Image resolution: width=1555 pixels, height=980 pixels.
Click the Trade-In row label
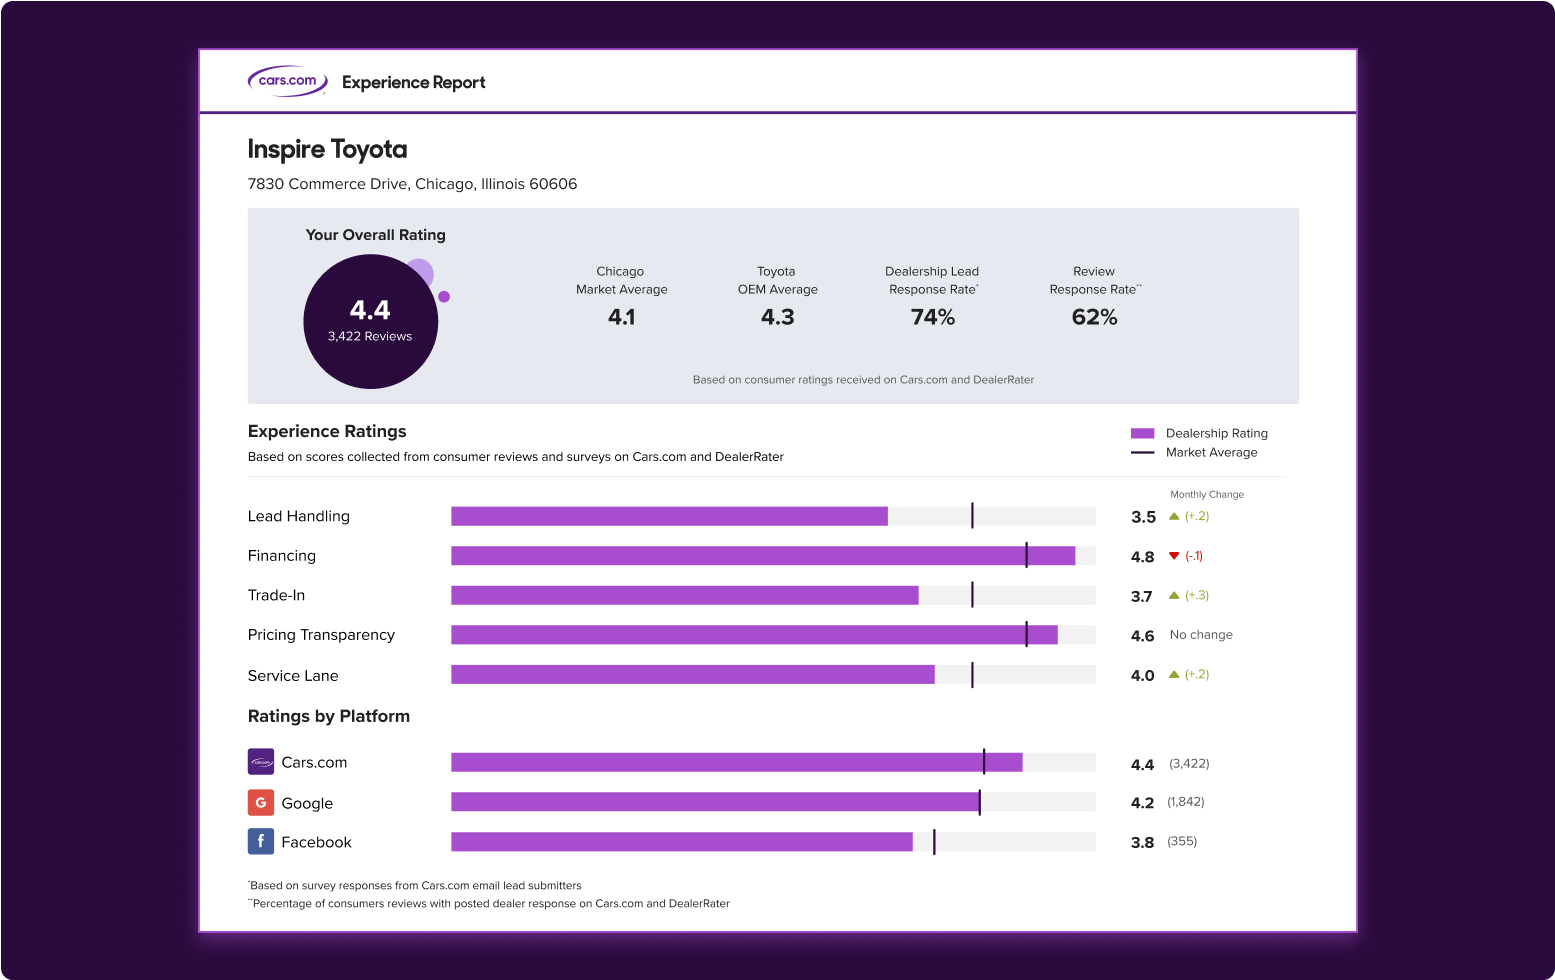pyautogui.click(x=276, y=595)
